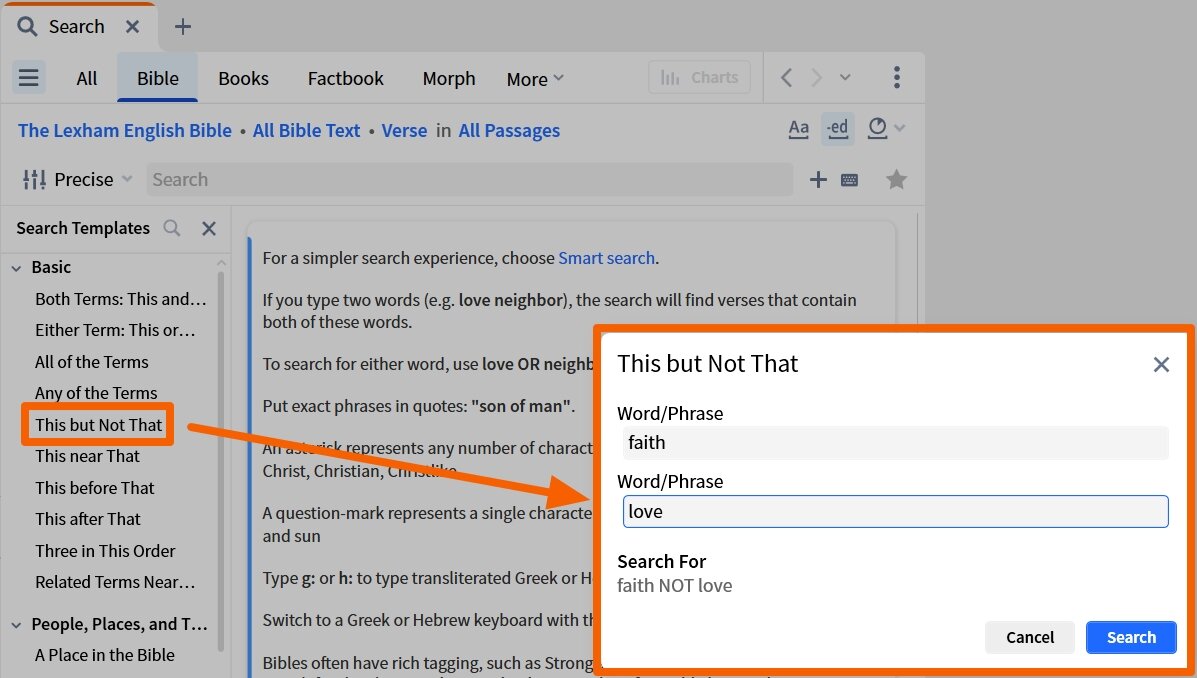Open the three-dot panel options menu
Viewport: 1197px width, 678px height.
pos(897,77)
